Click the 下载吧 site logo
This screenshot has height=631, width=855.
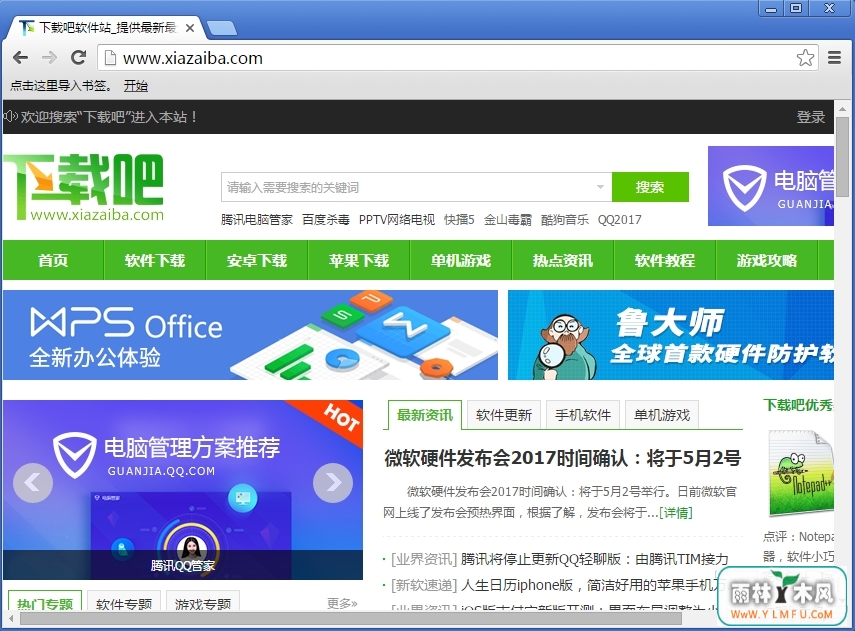point(84,187)
